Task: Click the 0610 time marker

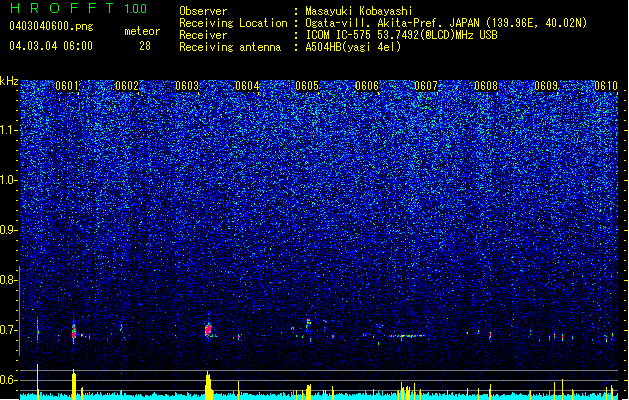Action: (606, 86)
